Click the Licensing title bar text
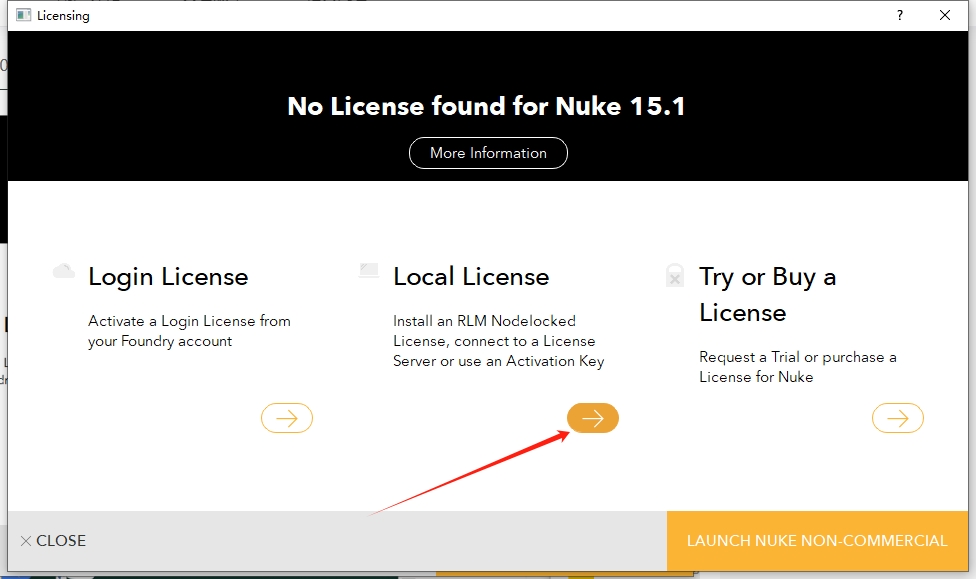The image size is (976, 579). [63, 15]
